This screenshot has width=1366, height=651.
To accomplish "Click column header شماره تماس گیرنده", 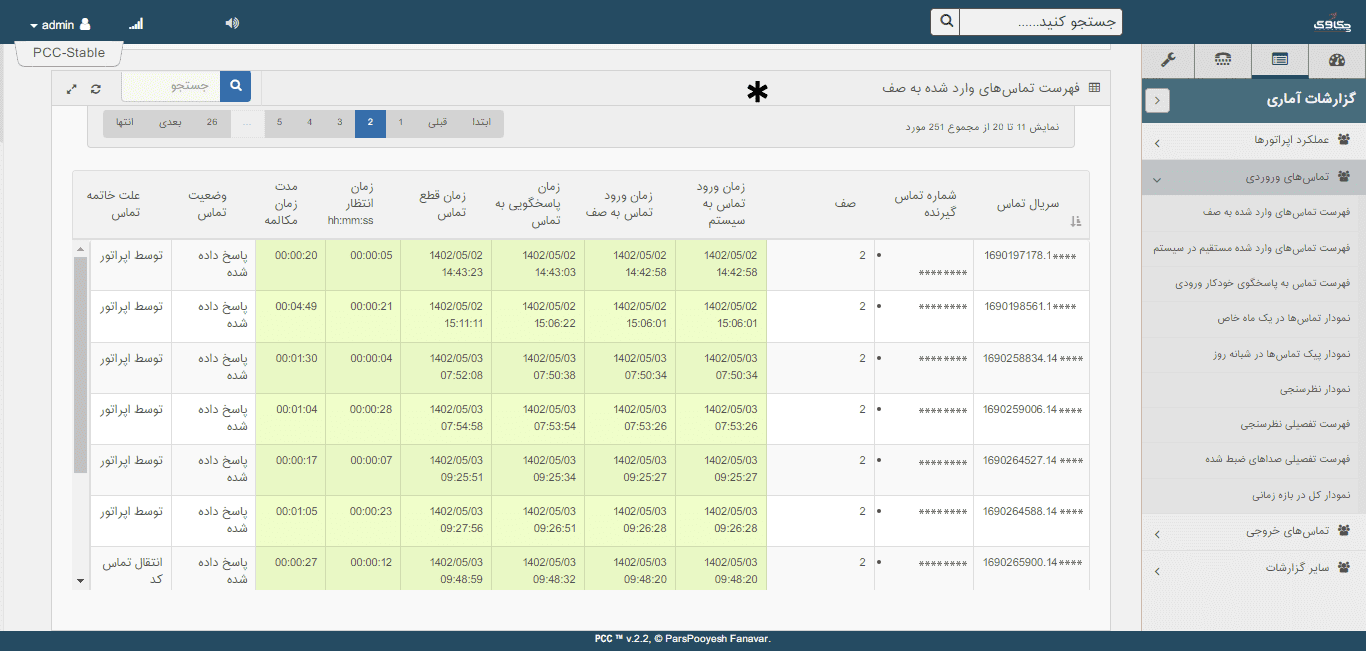I will click(x=926, y=204).
